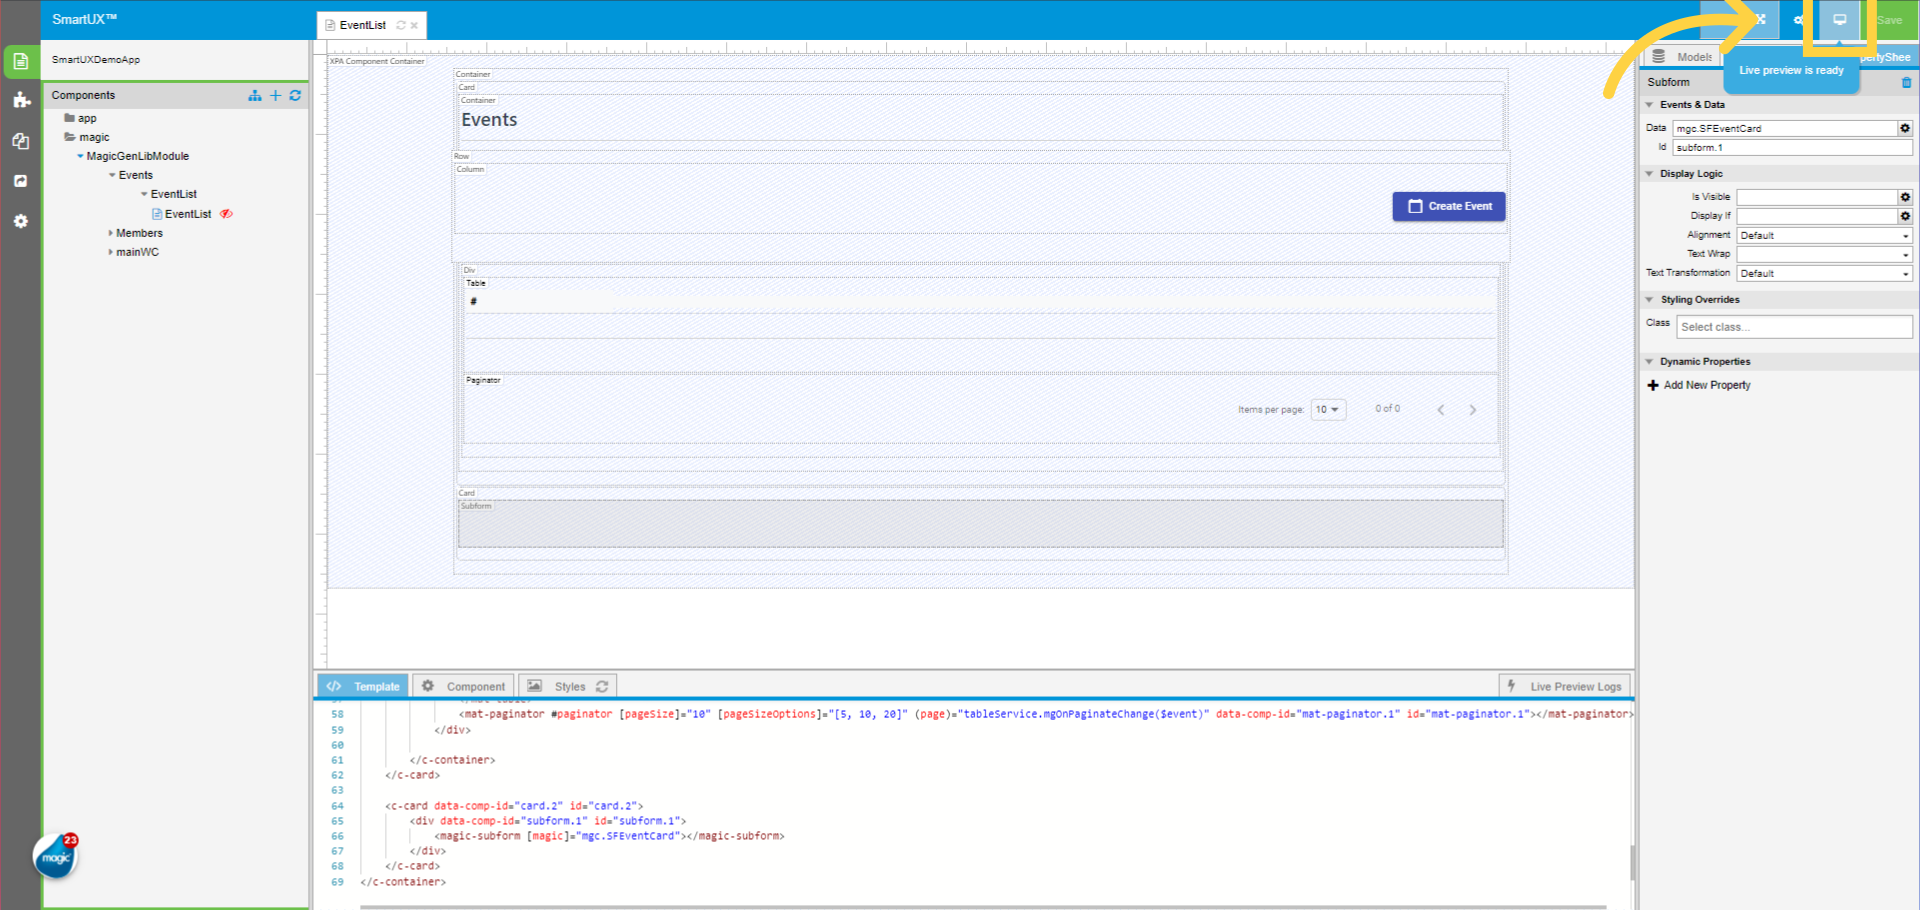This screenshot has height=910, width=1920.
Task: Open the live preview monitor icon
Action: pos(1839,20)
